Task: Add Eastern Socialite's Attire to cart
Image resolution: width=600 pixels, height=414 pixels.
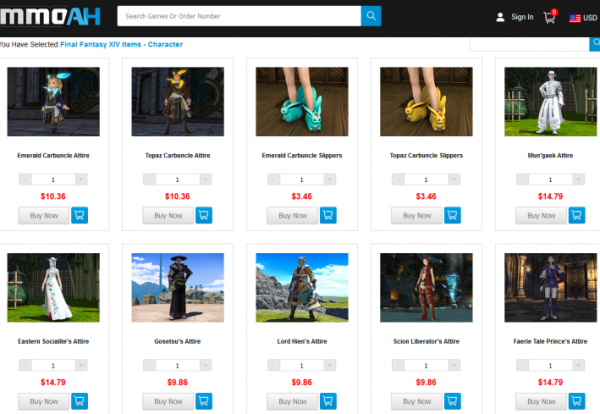Action: tap(80, 401)
